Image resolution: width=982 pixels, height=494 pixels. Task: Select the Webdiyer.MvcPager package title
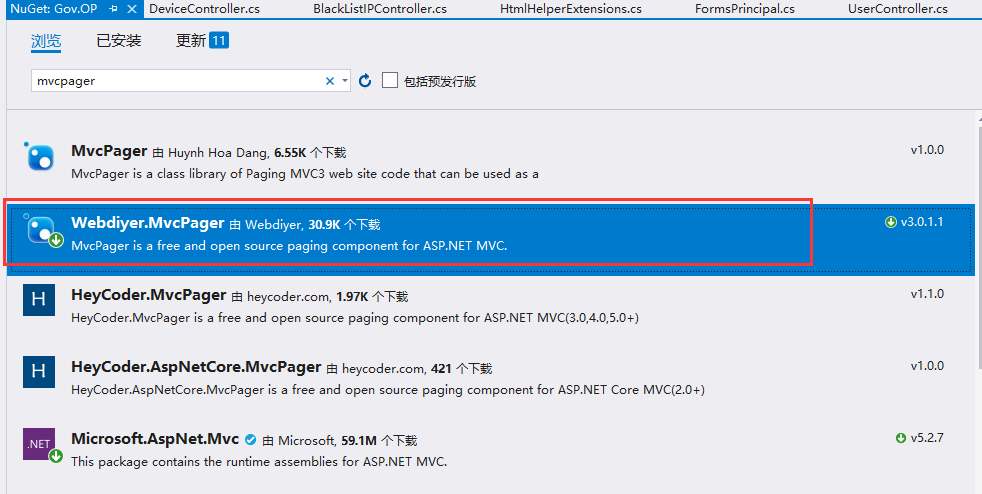[x=148, y=223]
